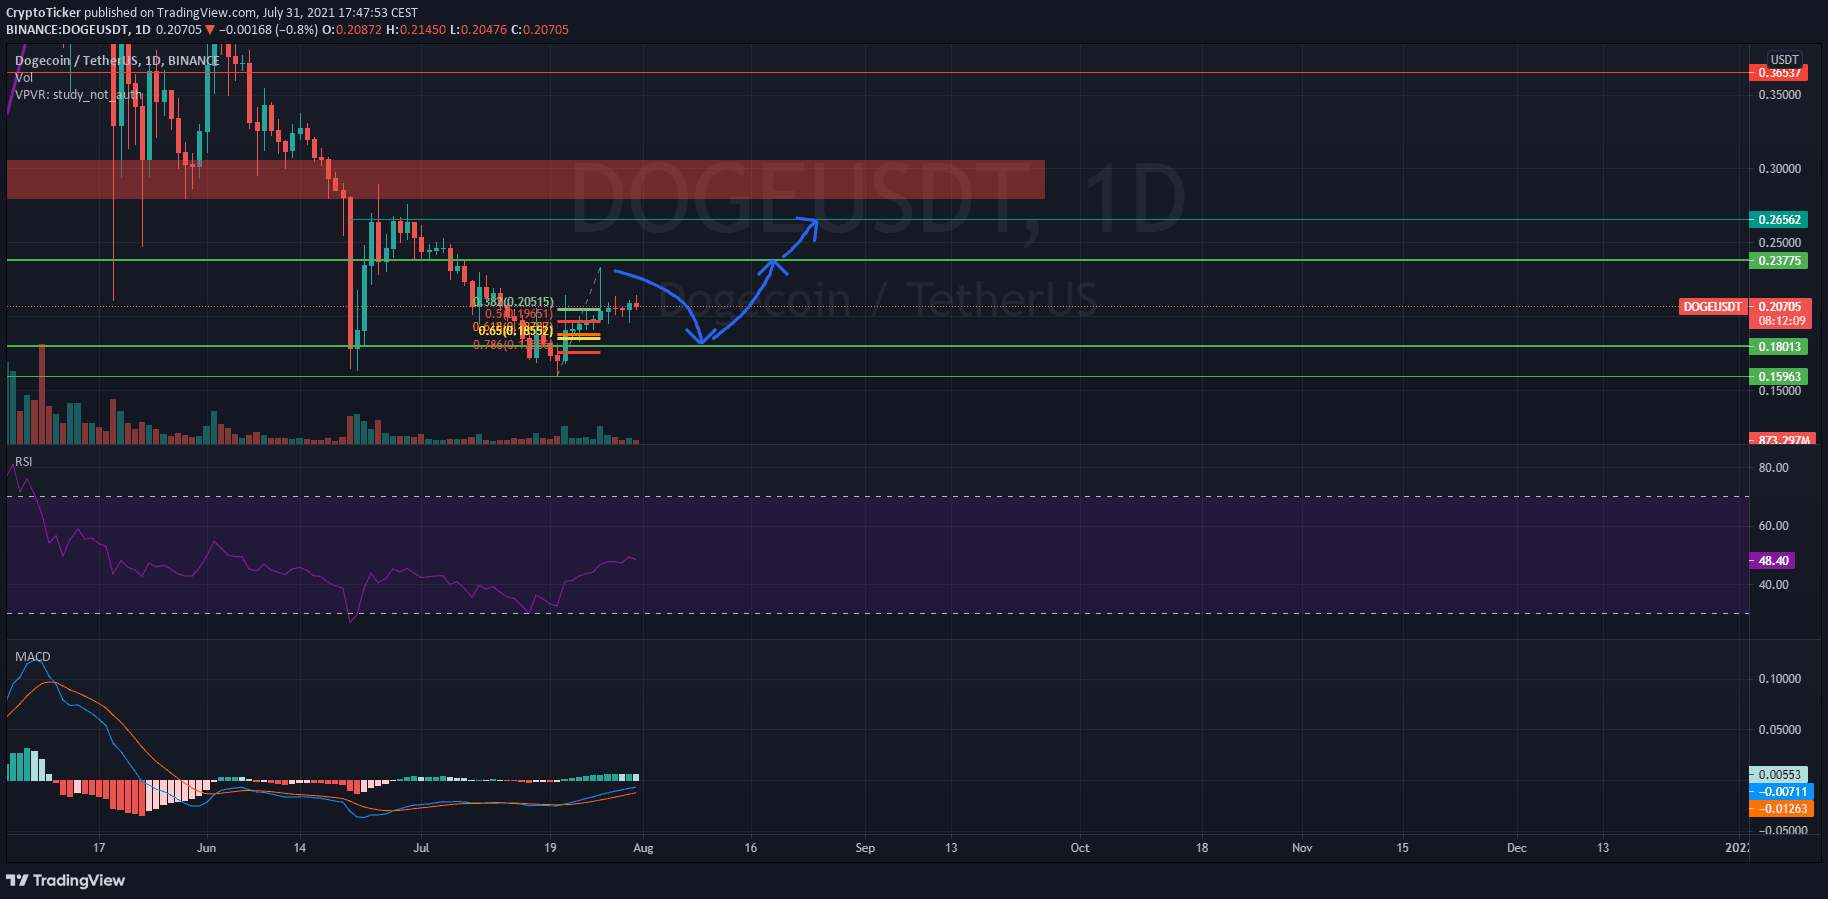Screen dimensions: 1828x899
Task: Click the topmost blue upward arrow head
Action: pyautogui.click(x=809, y=225)
